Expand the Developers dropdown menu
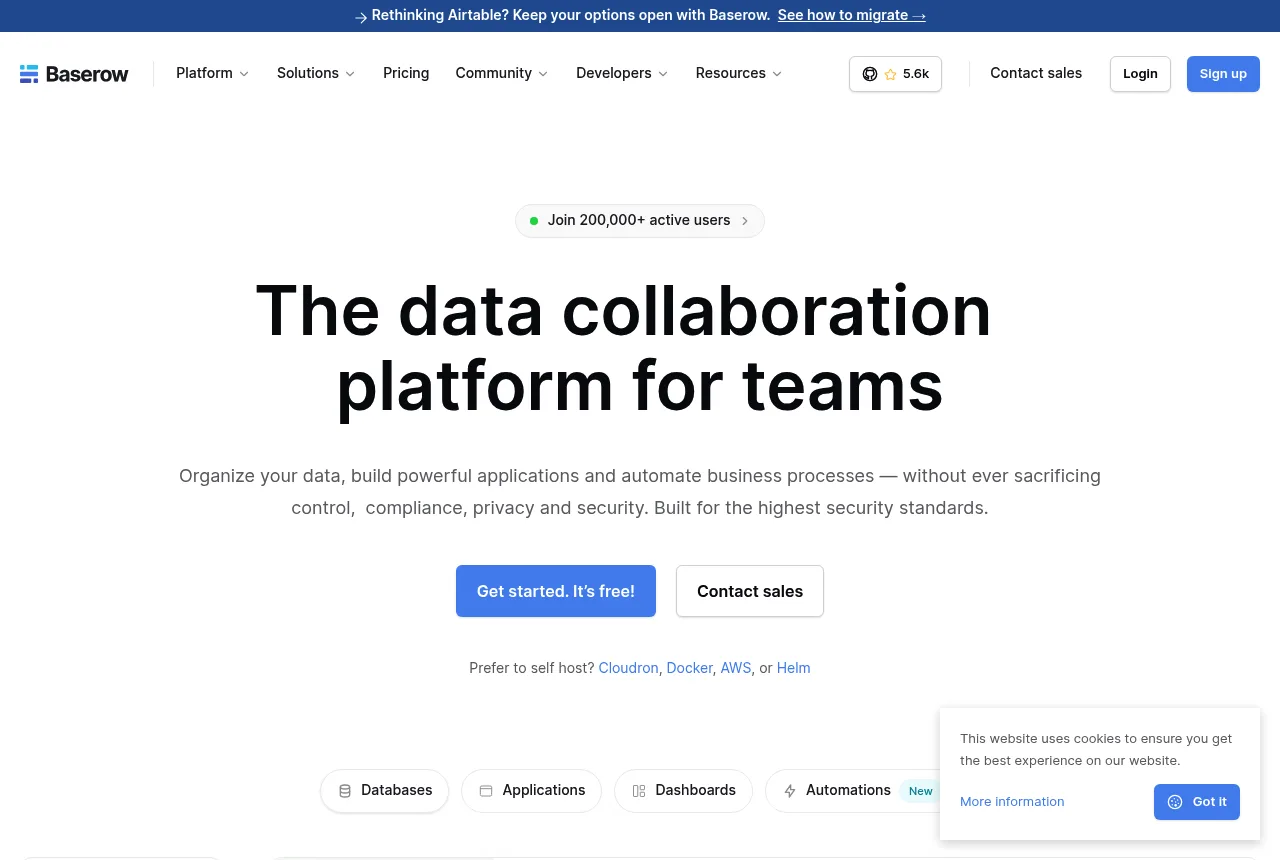 pyautogui.click(x=622, y=73)
